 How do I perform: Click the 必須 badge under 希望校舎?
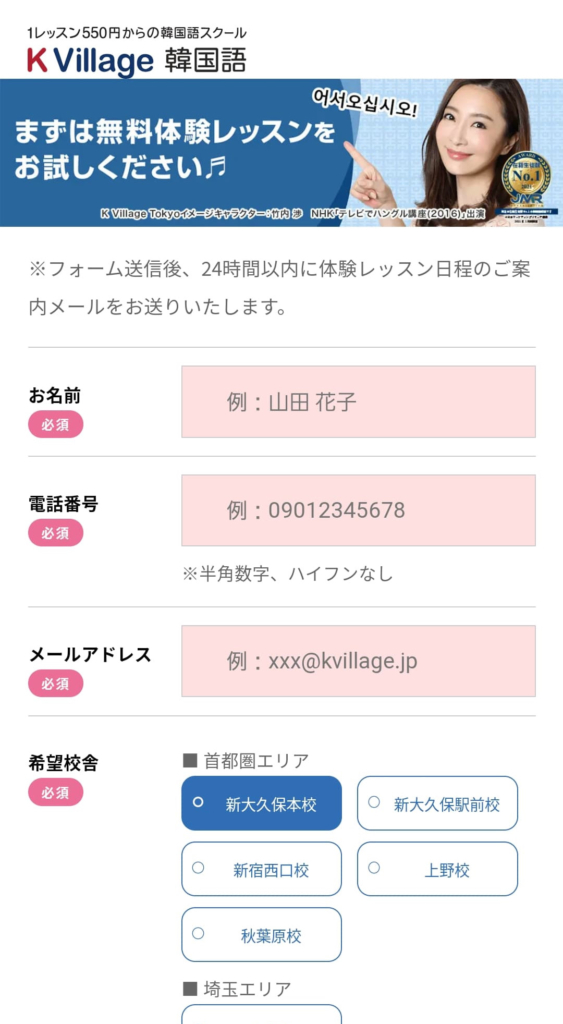(56, 792)
